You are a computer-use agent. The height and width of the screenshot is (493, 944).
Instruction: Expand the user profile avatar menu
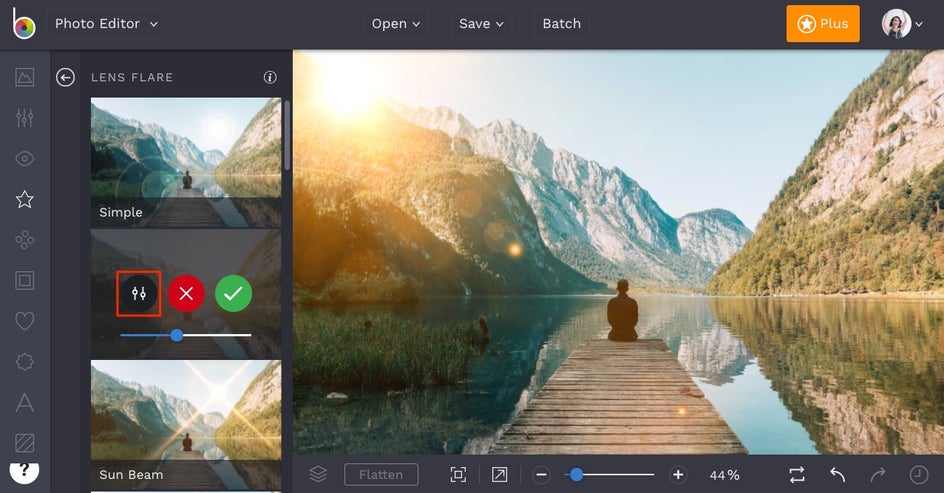[x=902, y=24]
